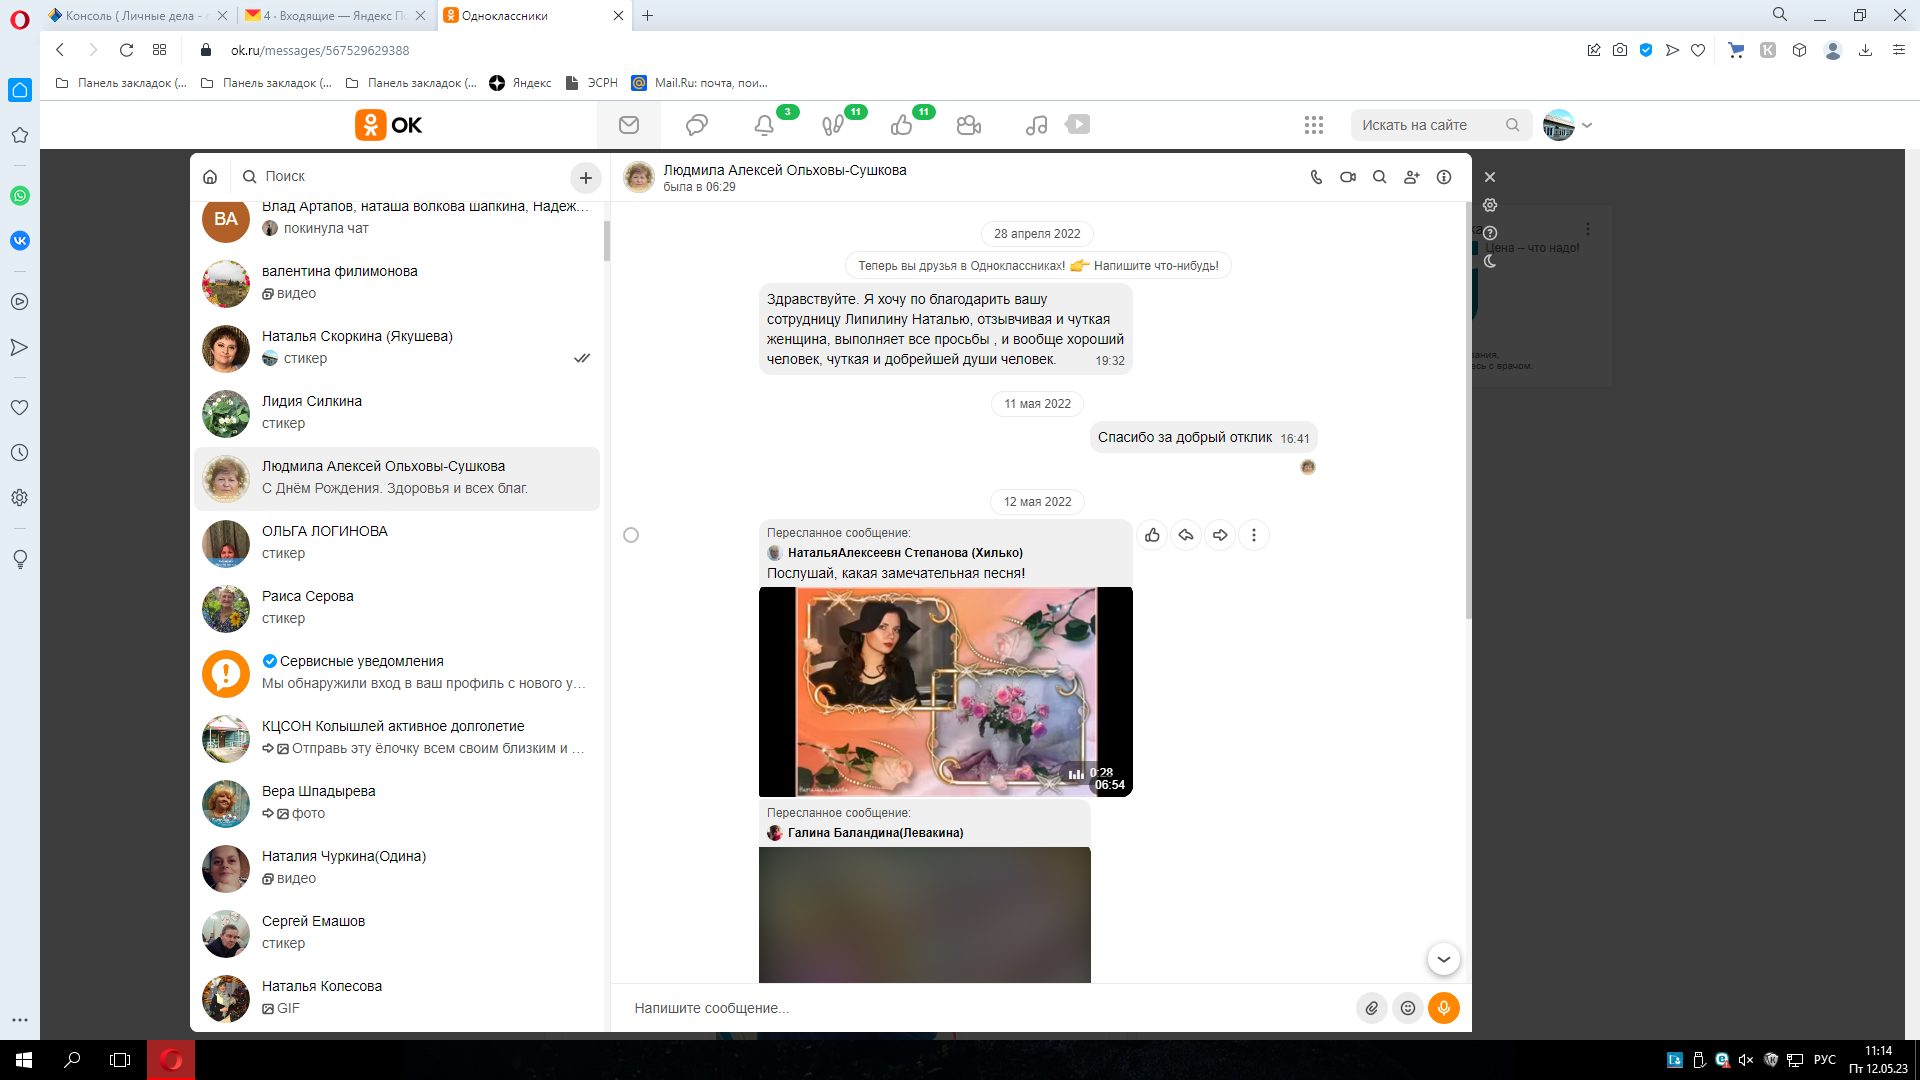The width and height of the screenshot is (1920, 1080).
Task: Jump to latest messages down arrow
Action: (1444, 959)
